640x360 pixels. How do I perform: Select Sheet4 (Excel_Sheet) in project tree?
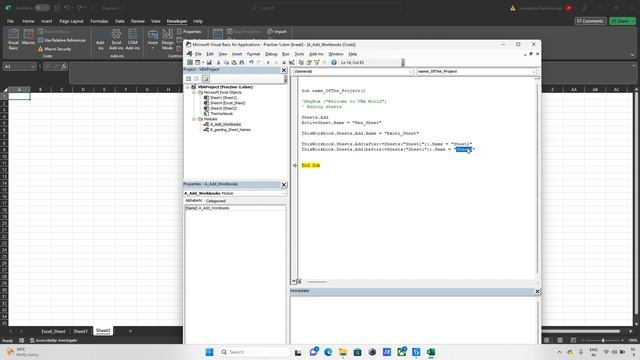227,103
